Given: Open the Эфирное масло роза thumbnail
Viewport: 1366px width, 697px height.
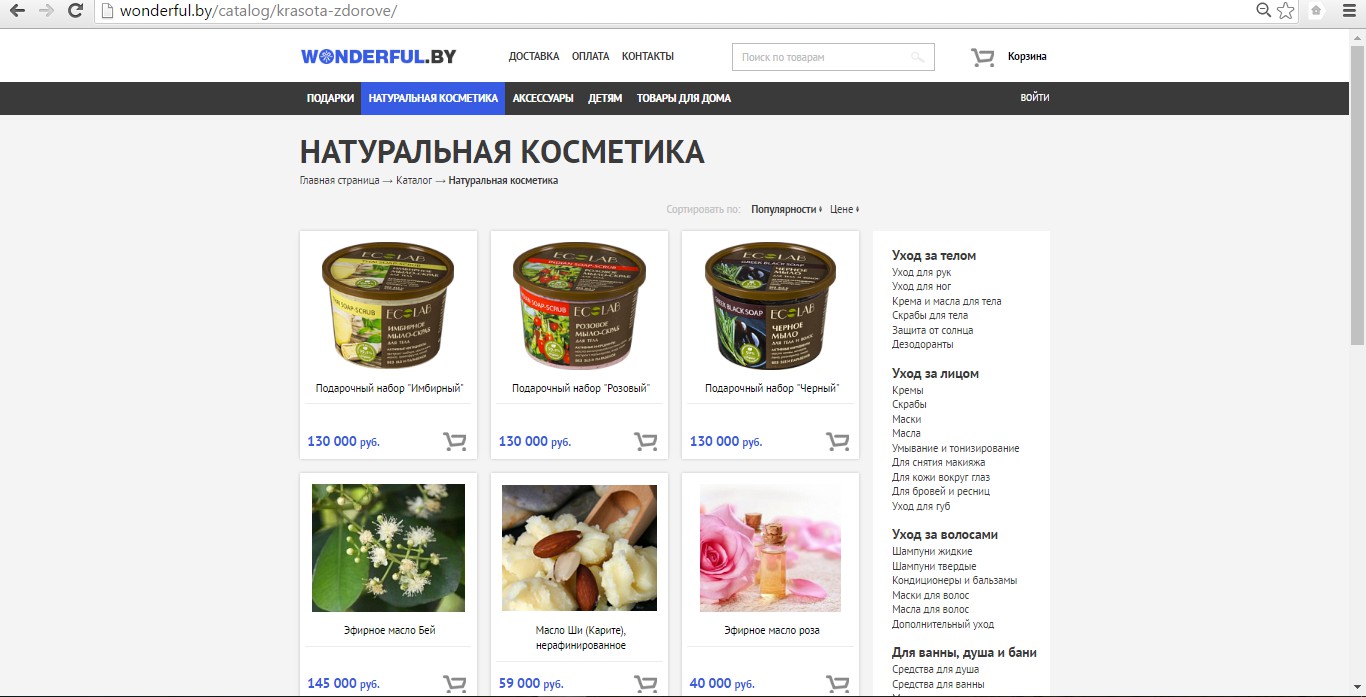Looking at the screenshot, I should (x=770, y=548).
